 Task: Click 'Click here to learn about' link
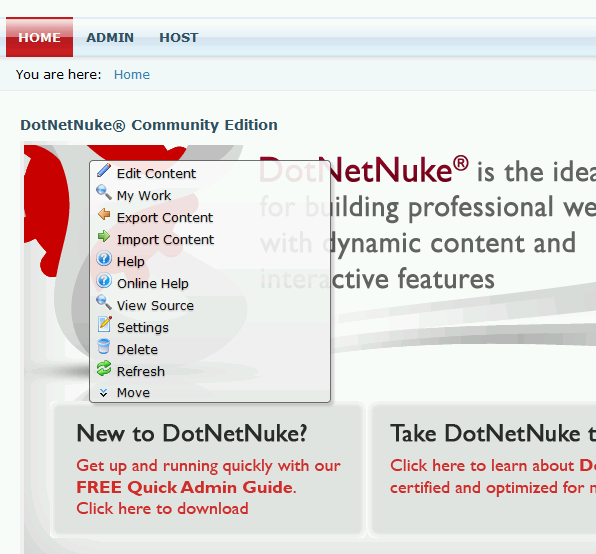tap(482, 466)
